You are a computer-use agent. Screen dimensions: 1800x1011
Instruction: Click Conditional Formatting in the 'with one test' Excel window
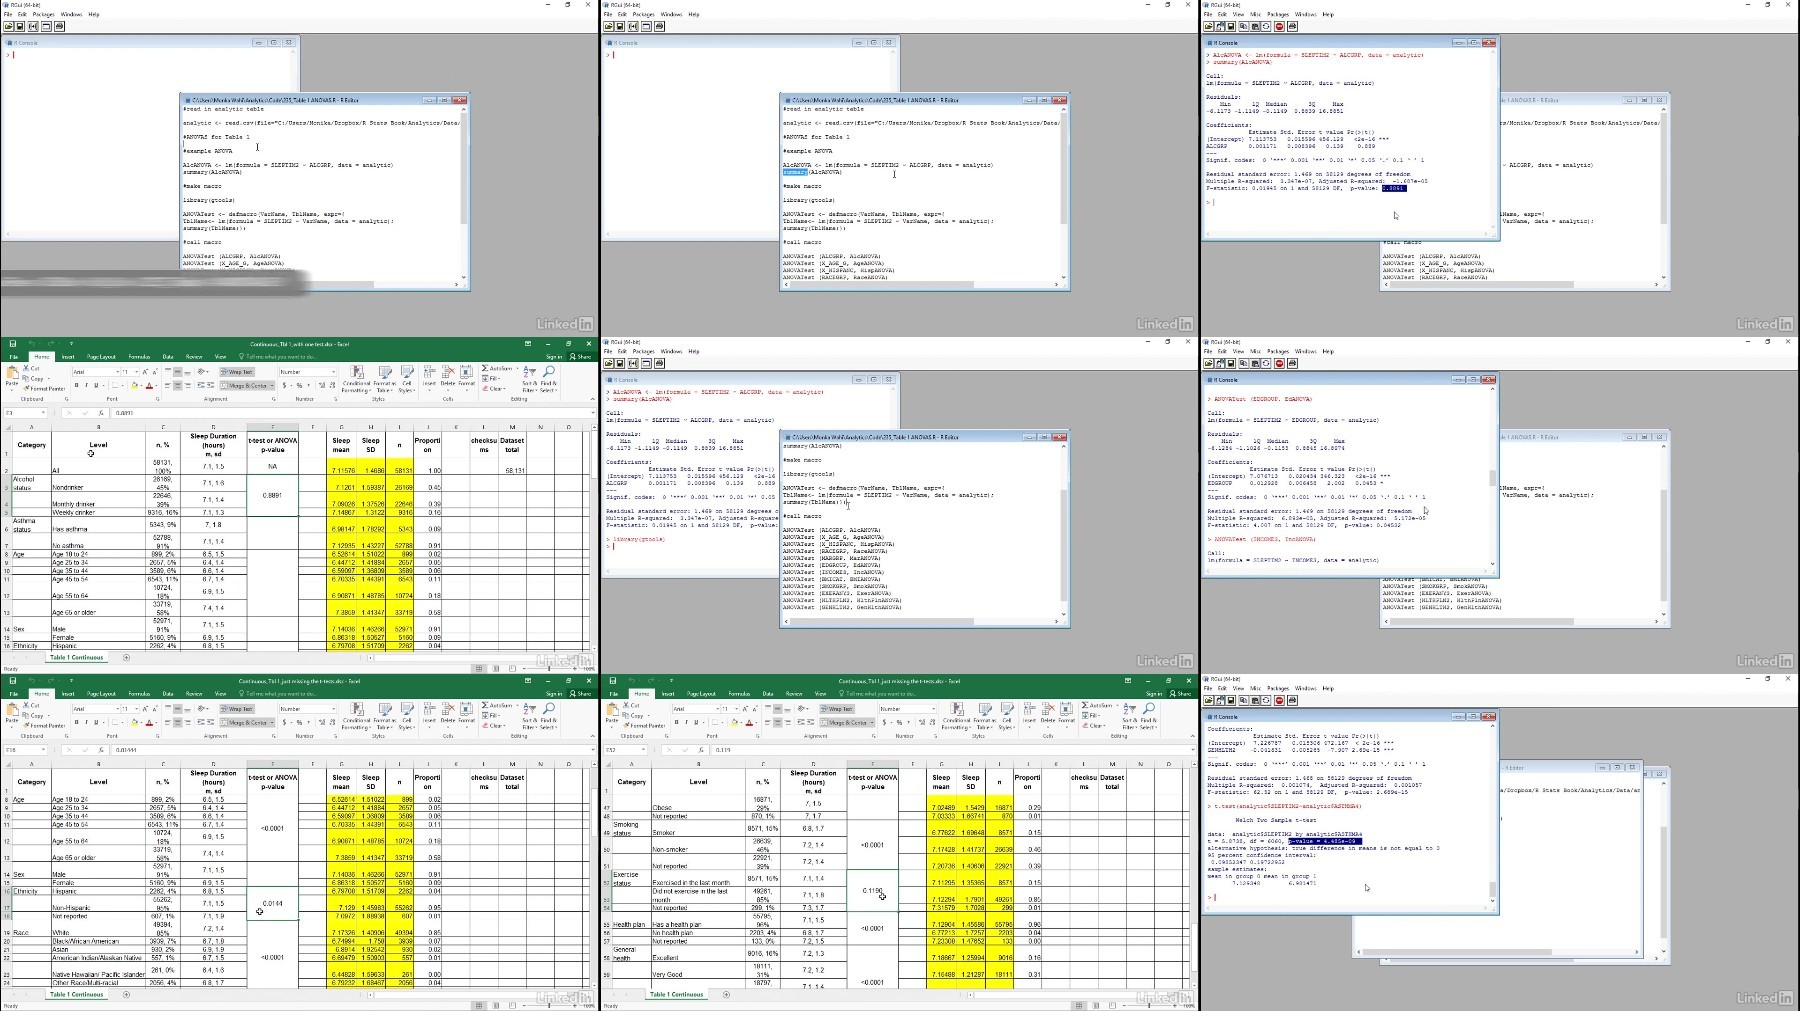tap(356, 377)
